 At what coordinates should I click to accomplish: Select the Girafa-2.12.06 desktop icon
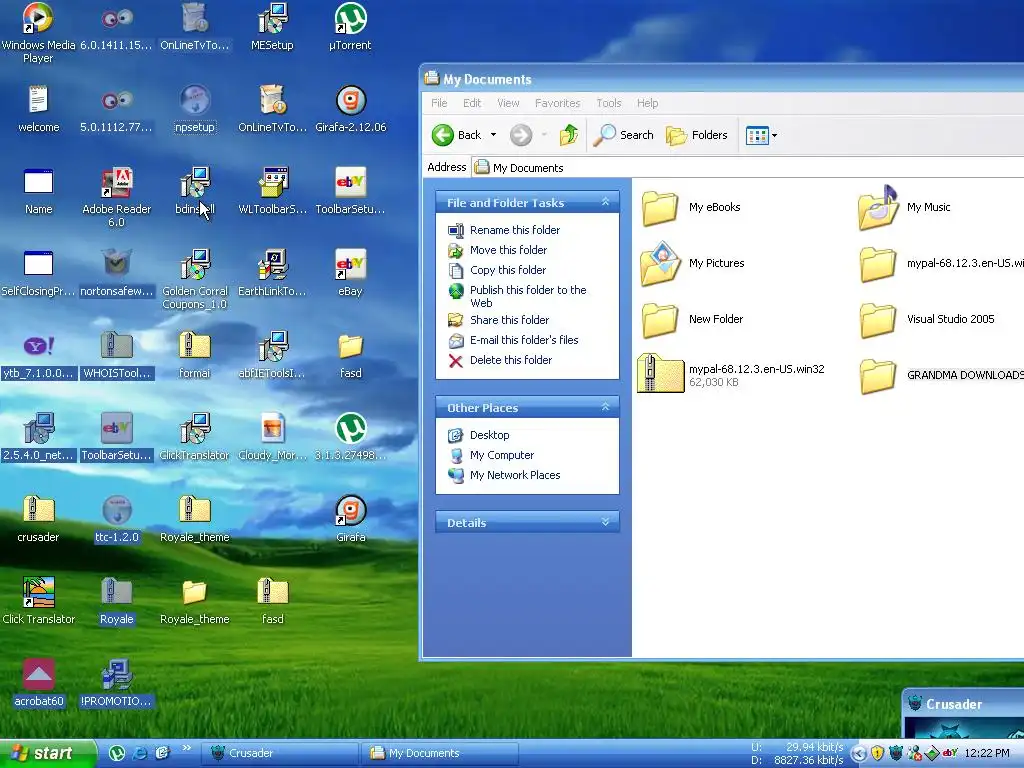pyautogui.click(x=351, y=100)
